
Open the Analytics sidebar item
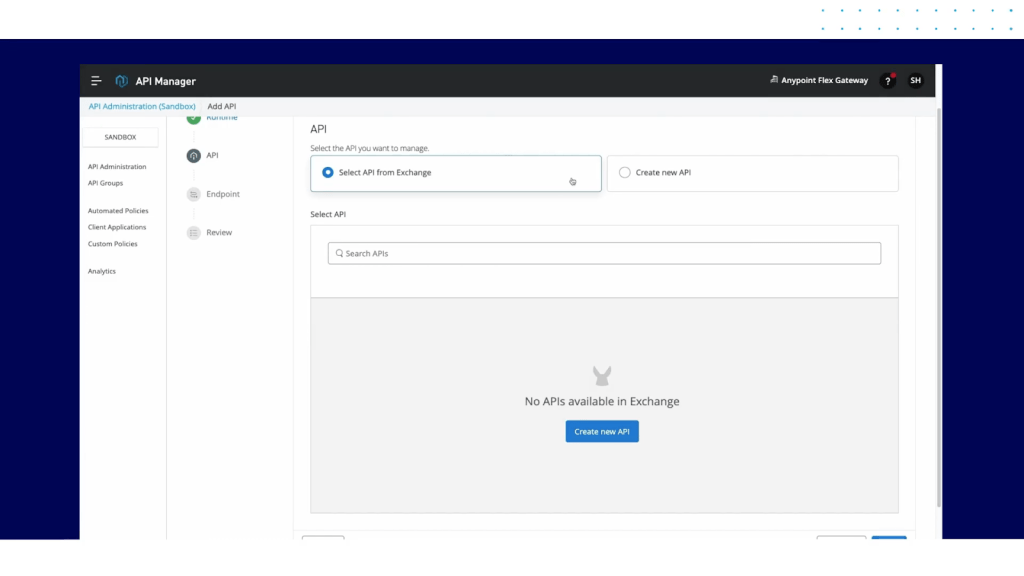tap(102, 271)
